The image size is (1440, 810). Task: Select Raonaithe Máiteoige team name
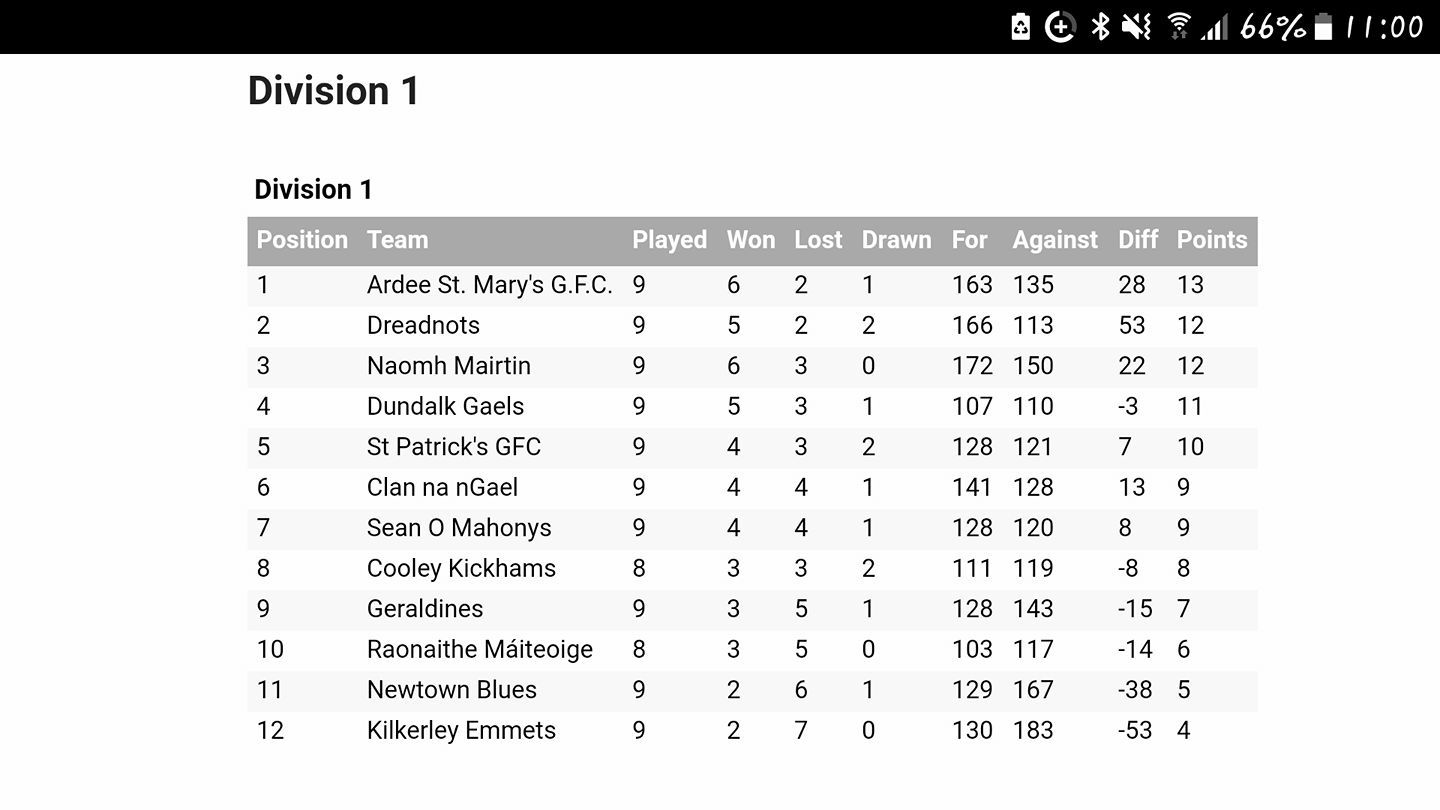click(480, 650)
